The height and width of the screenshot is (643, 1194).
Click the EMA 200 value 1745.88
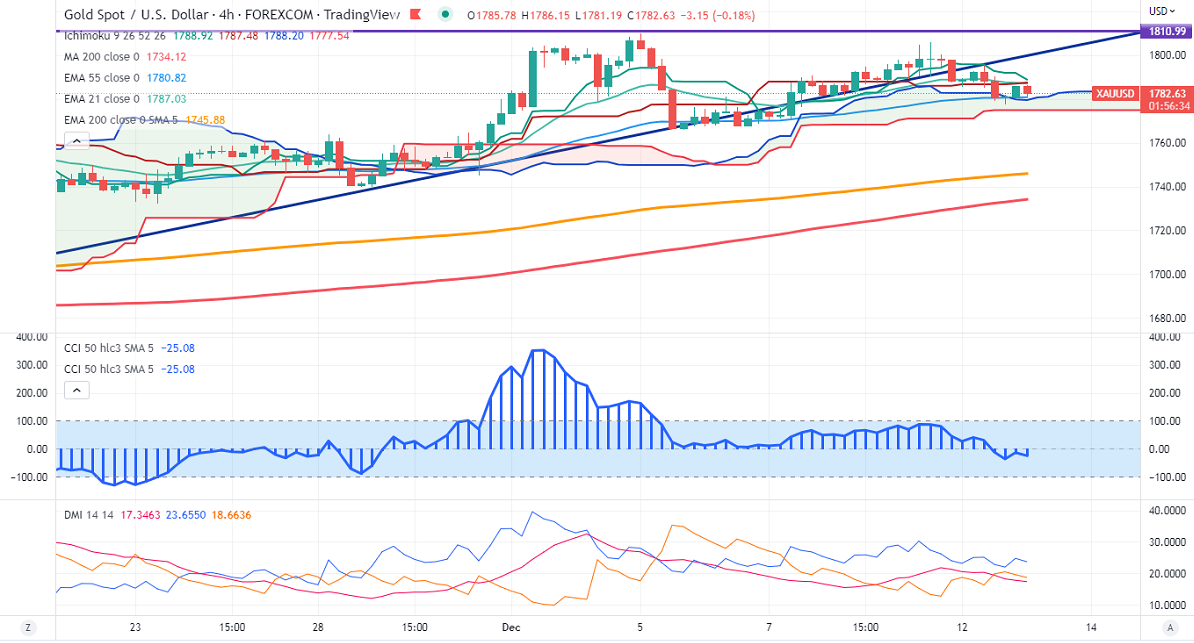(205, 120)
